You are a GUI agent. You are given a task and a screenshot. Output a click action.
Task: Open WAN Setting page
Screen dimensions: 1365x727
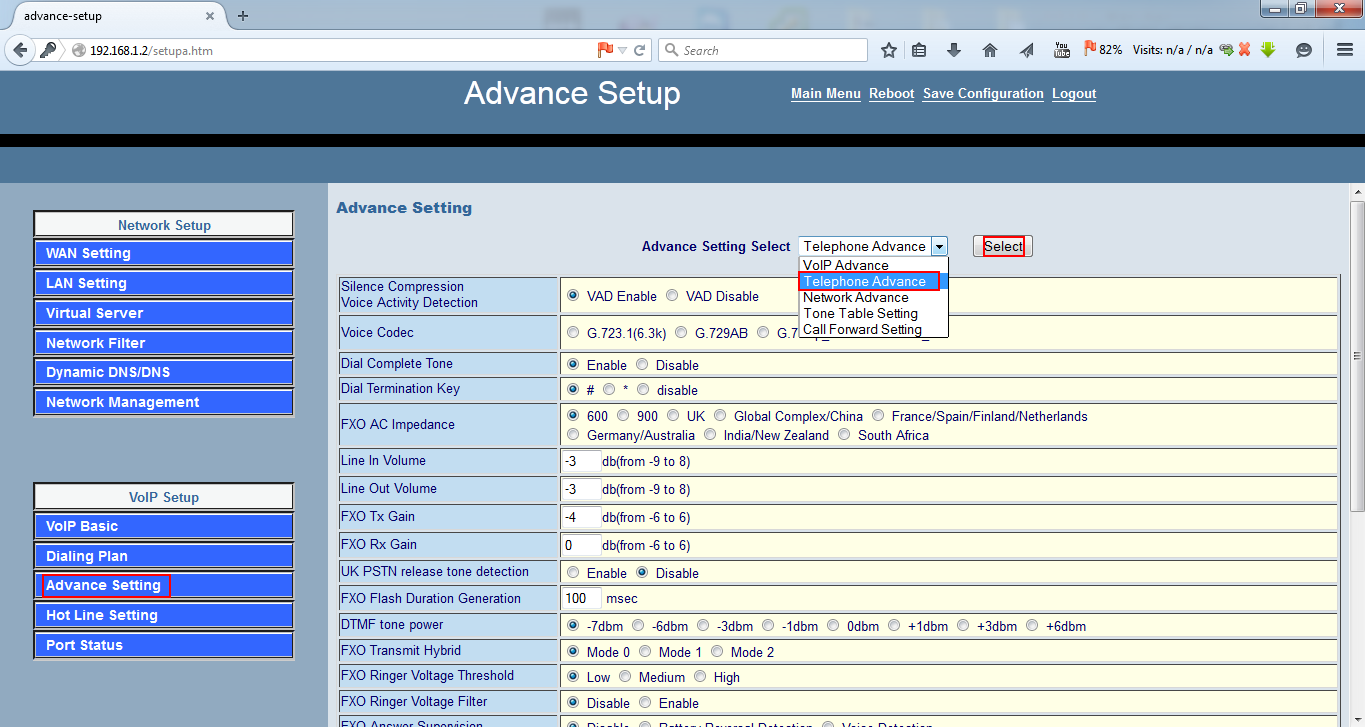[164, 253]
